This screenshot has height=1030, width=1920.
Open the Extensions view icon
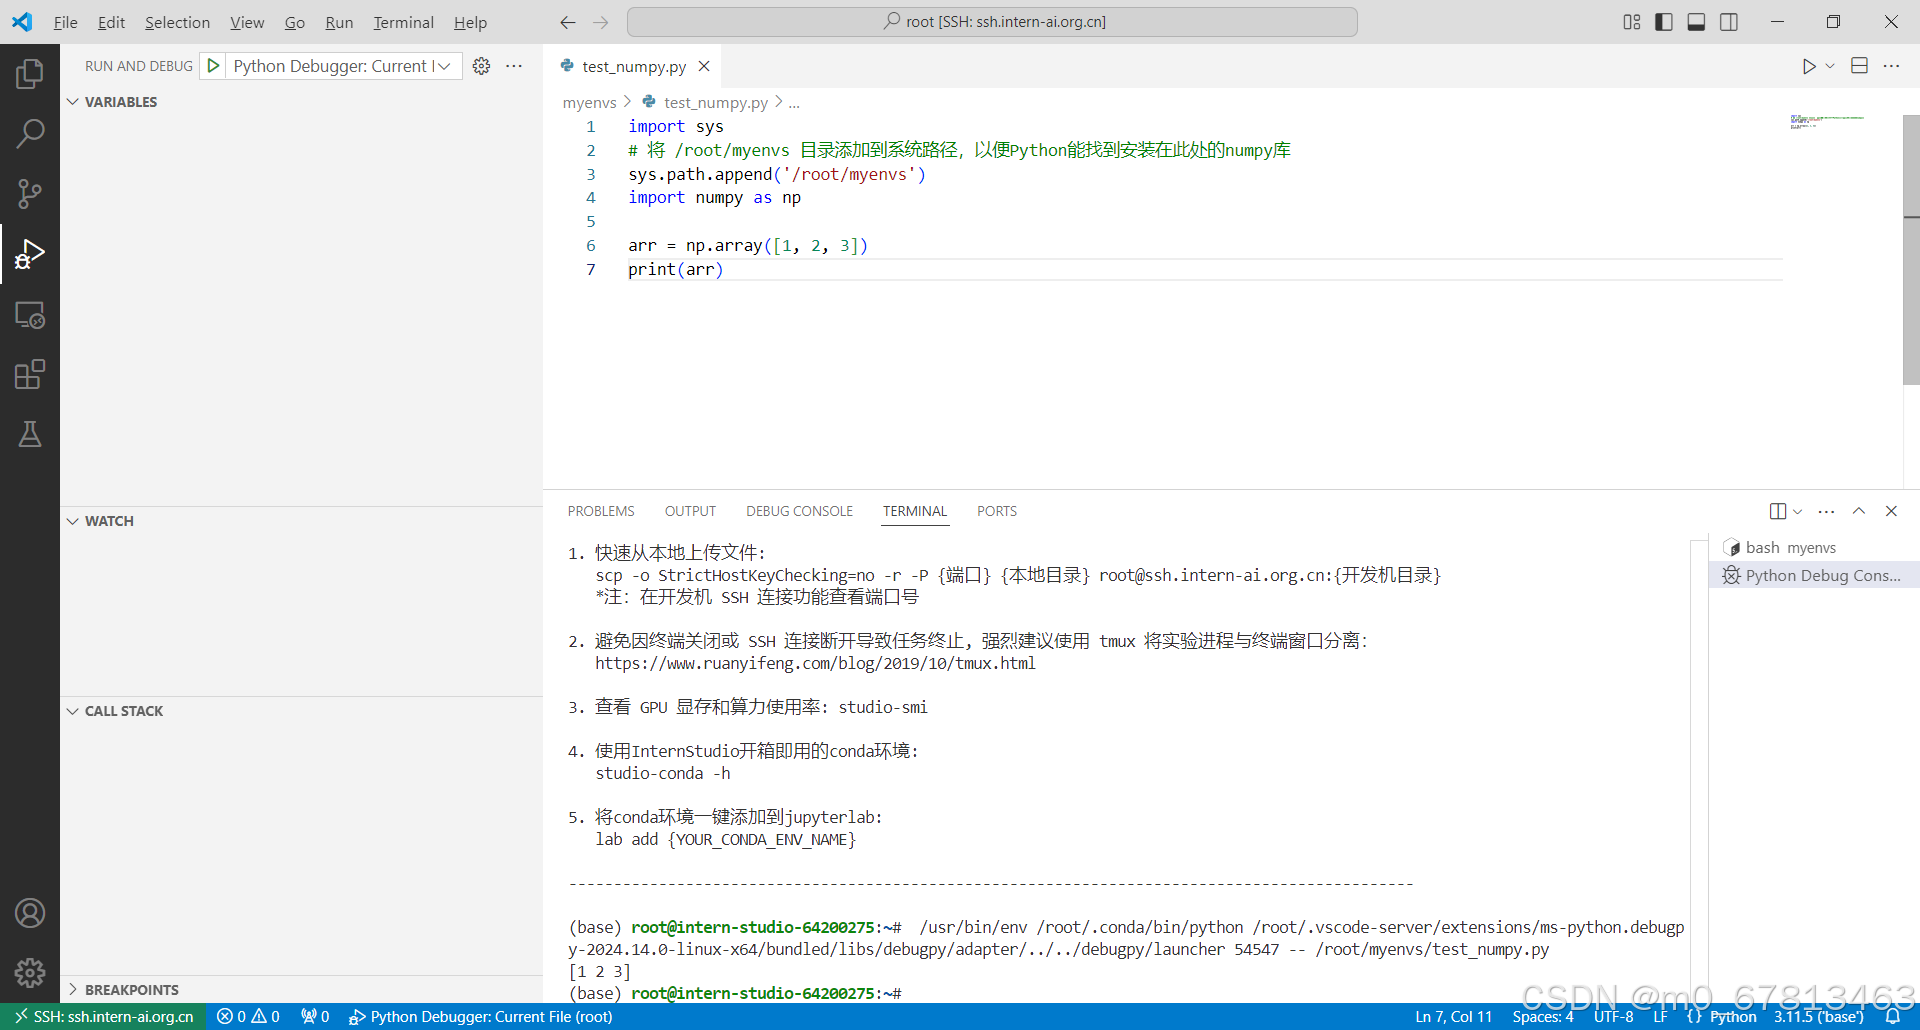coord(30,374)
